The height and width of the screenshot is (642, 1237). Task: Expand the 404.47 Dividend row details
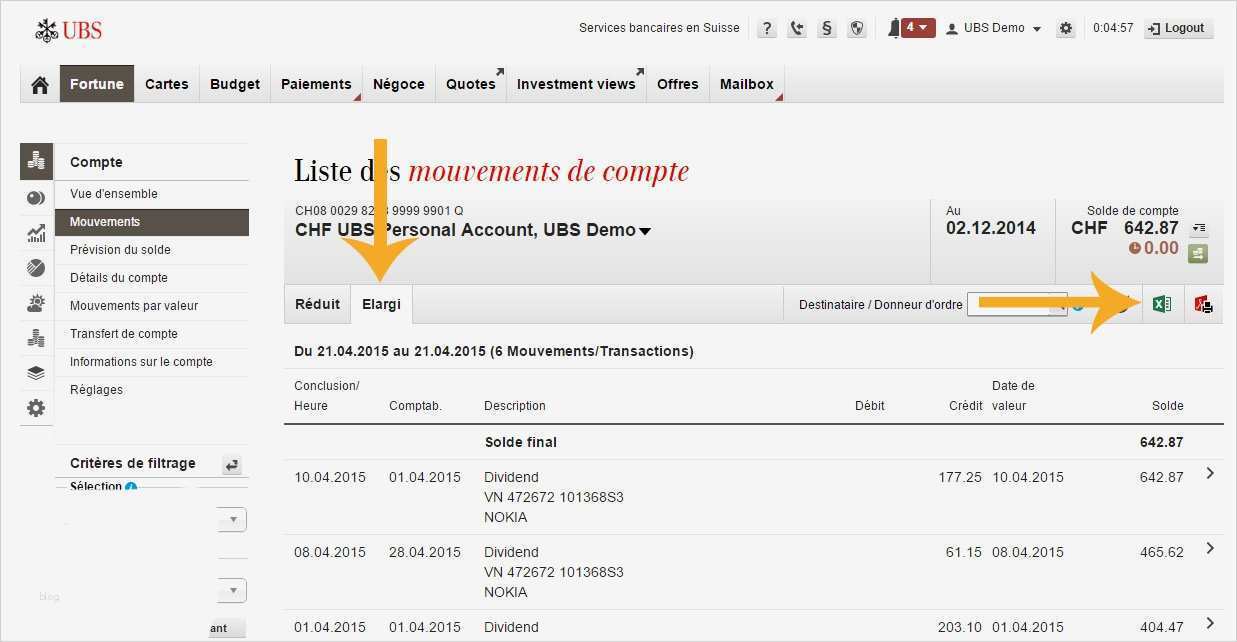click(x=1210, y=623)
